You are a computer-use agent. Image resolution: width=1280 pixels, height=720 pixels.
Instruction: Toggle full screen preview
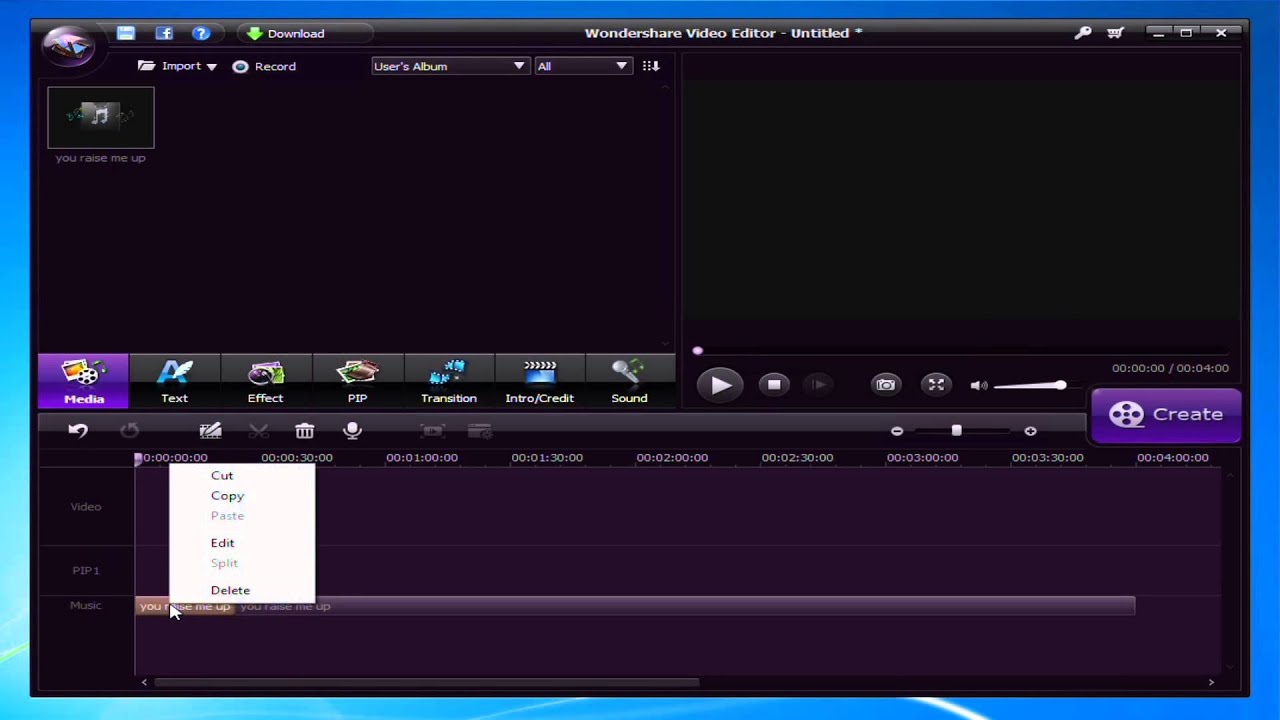936,385
